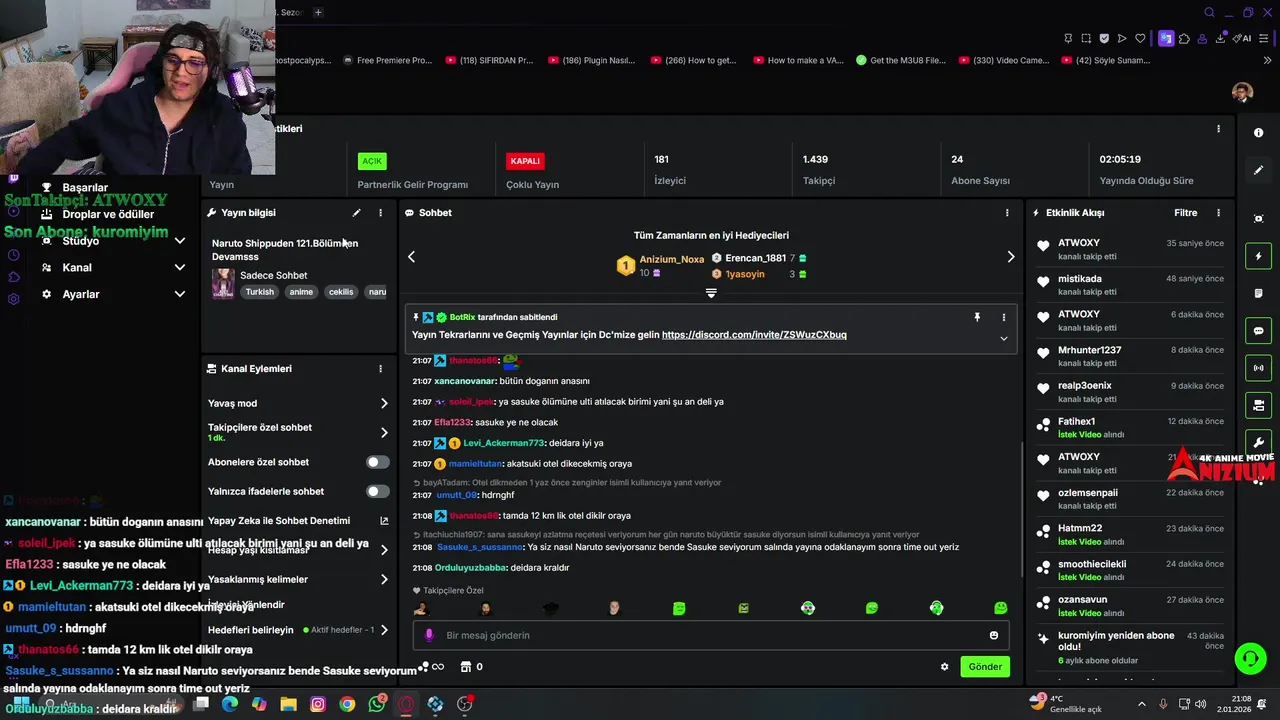Open Yayın bilgisi three-dot menu

(380, 213)
